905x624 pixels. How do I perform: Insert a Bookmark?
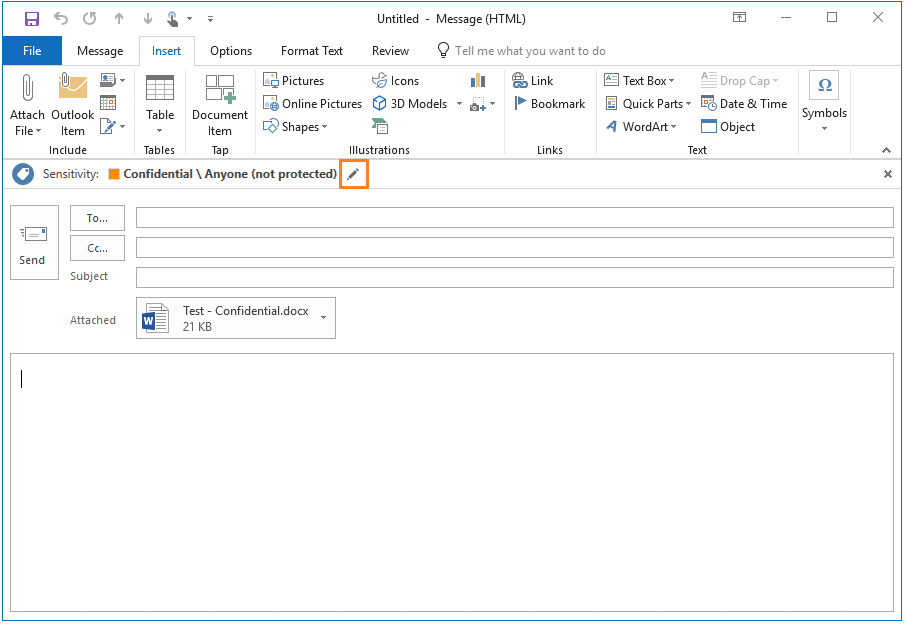pos(549,104)
